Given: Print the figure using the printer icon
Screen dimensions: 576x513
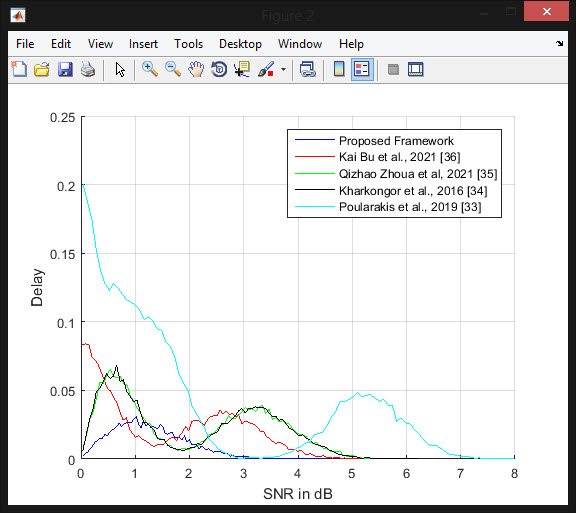Looking at the screenshot, I should tap(88, 69).
